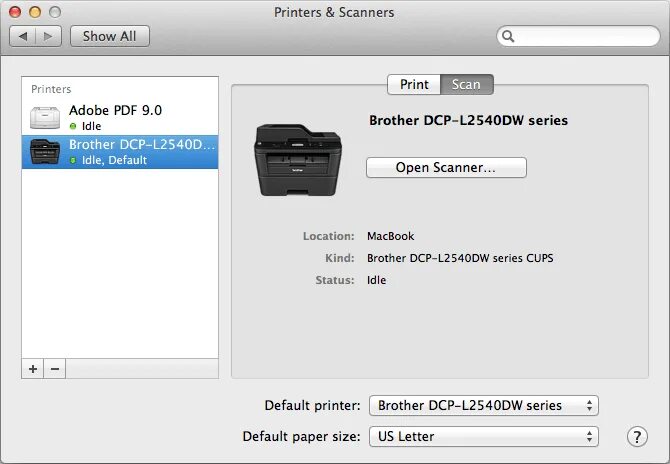Remove the printer with the minus button
670x464 pixels.
click(55, 369)
